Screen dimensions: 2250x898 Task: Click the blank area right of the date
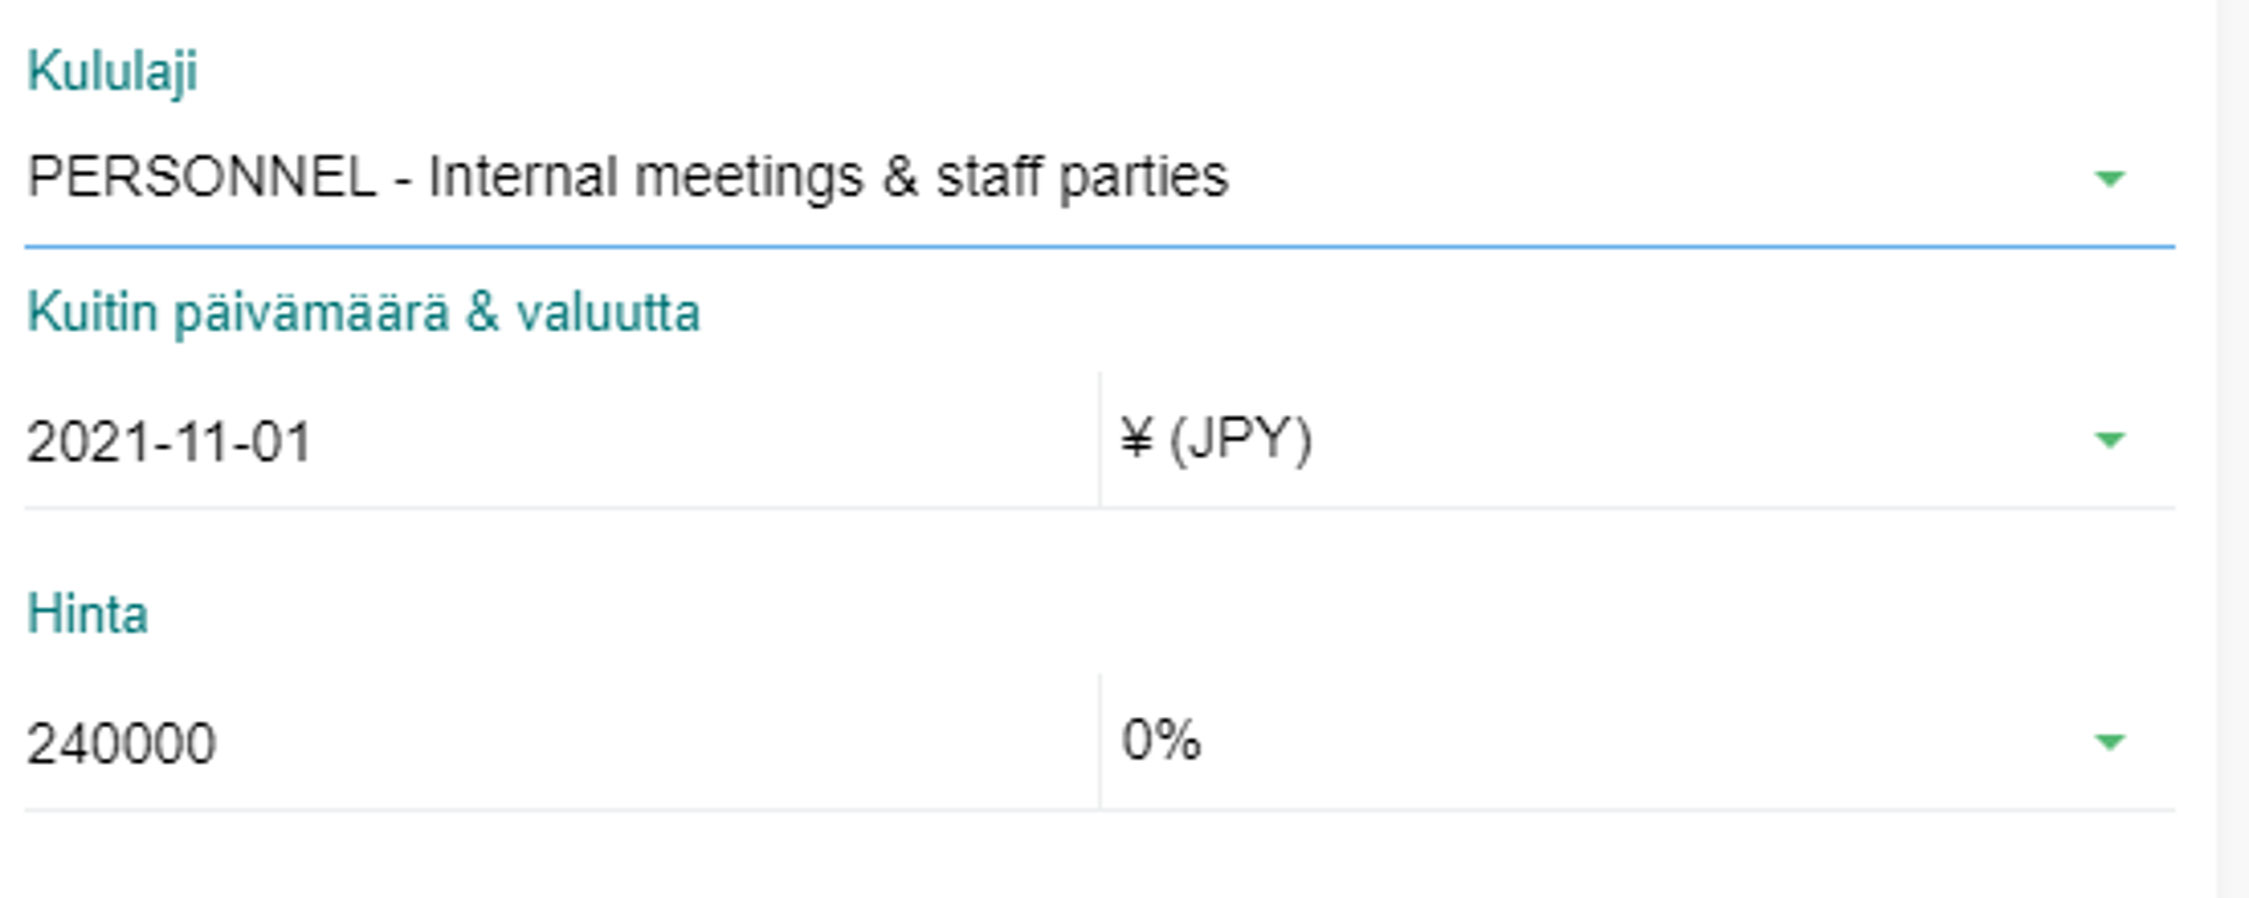[x=700, y=441]
